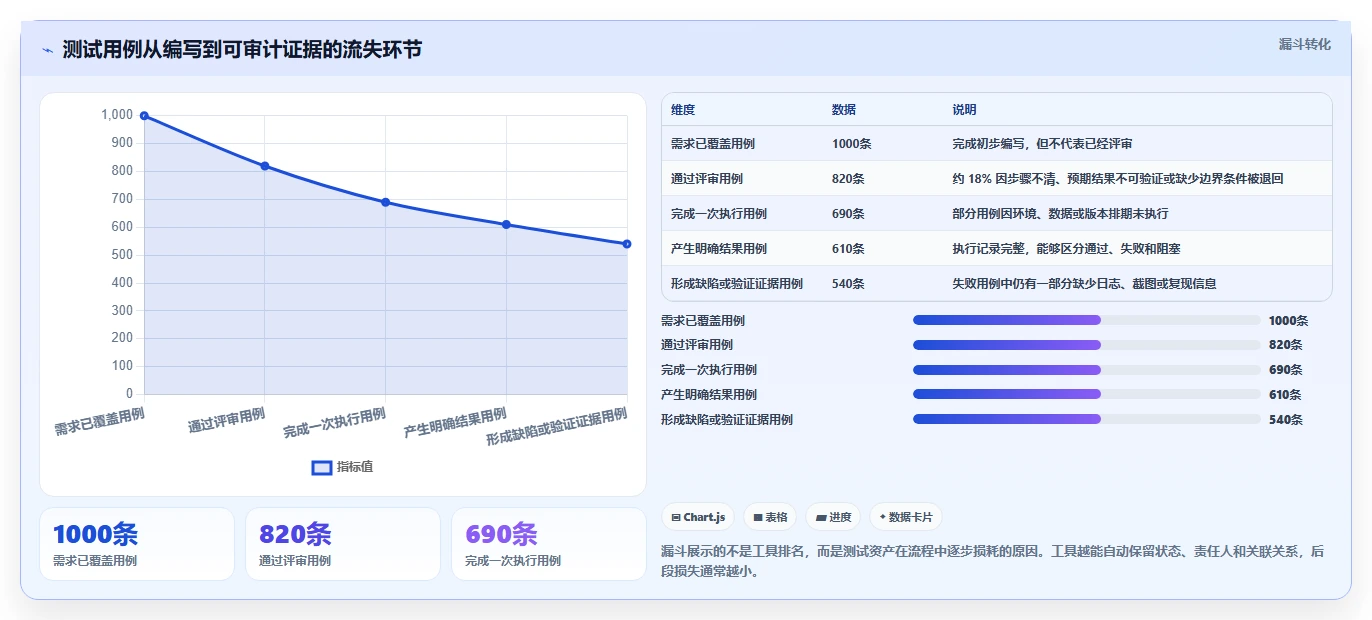Viewport: 1372px width, 620px height.
Task: Click the 说明 table column header
Action: [x=964, y=110]
